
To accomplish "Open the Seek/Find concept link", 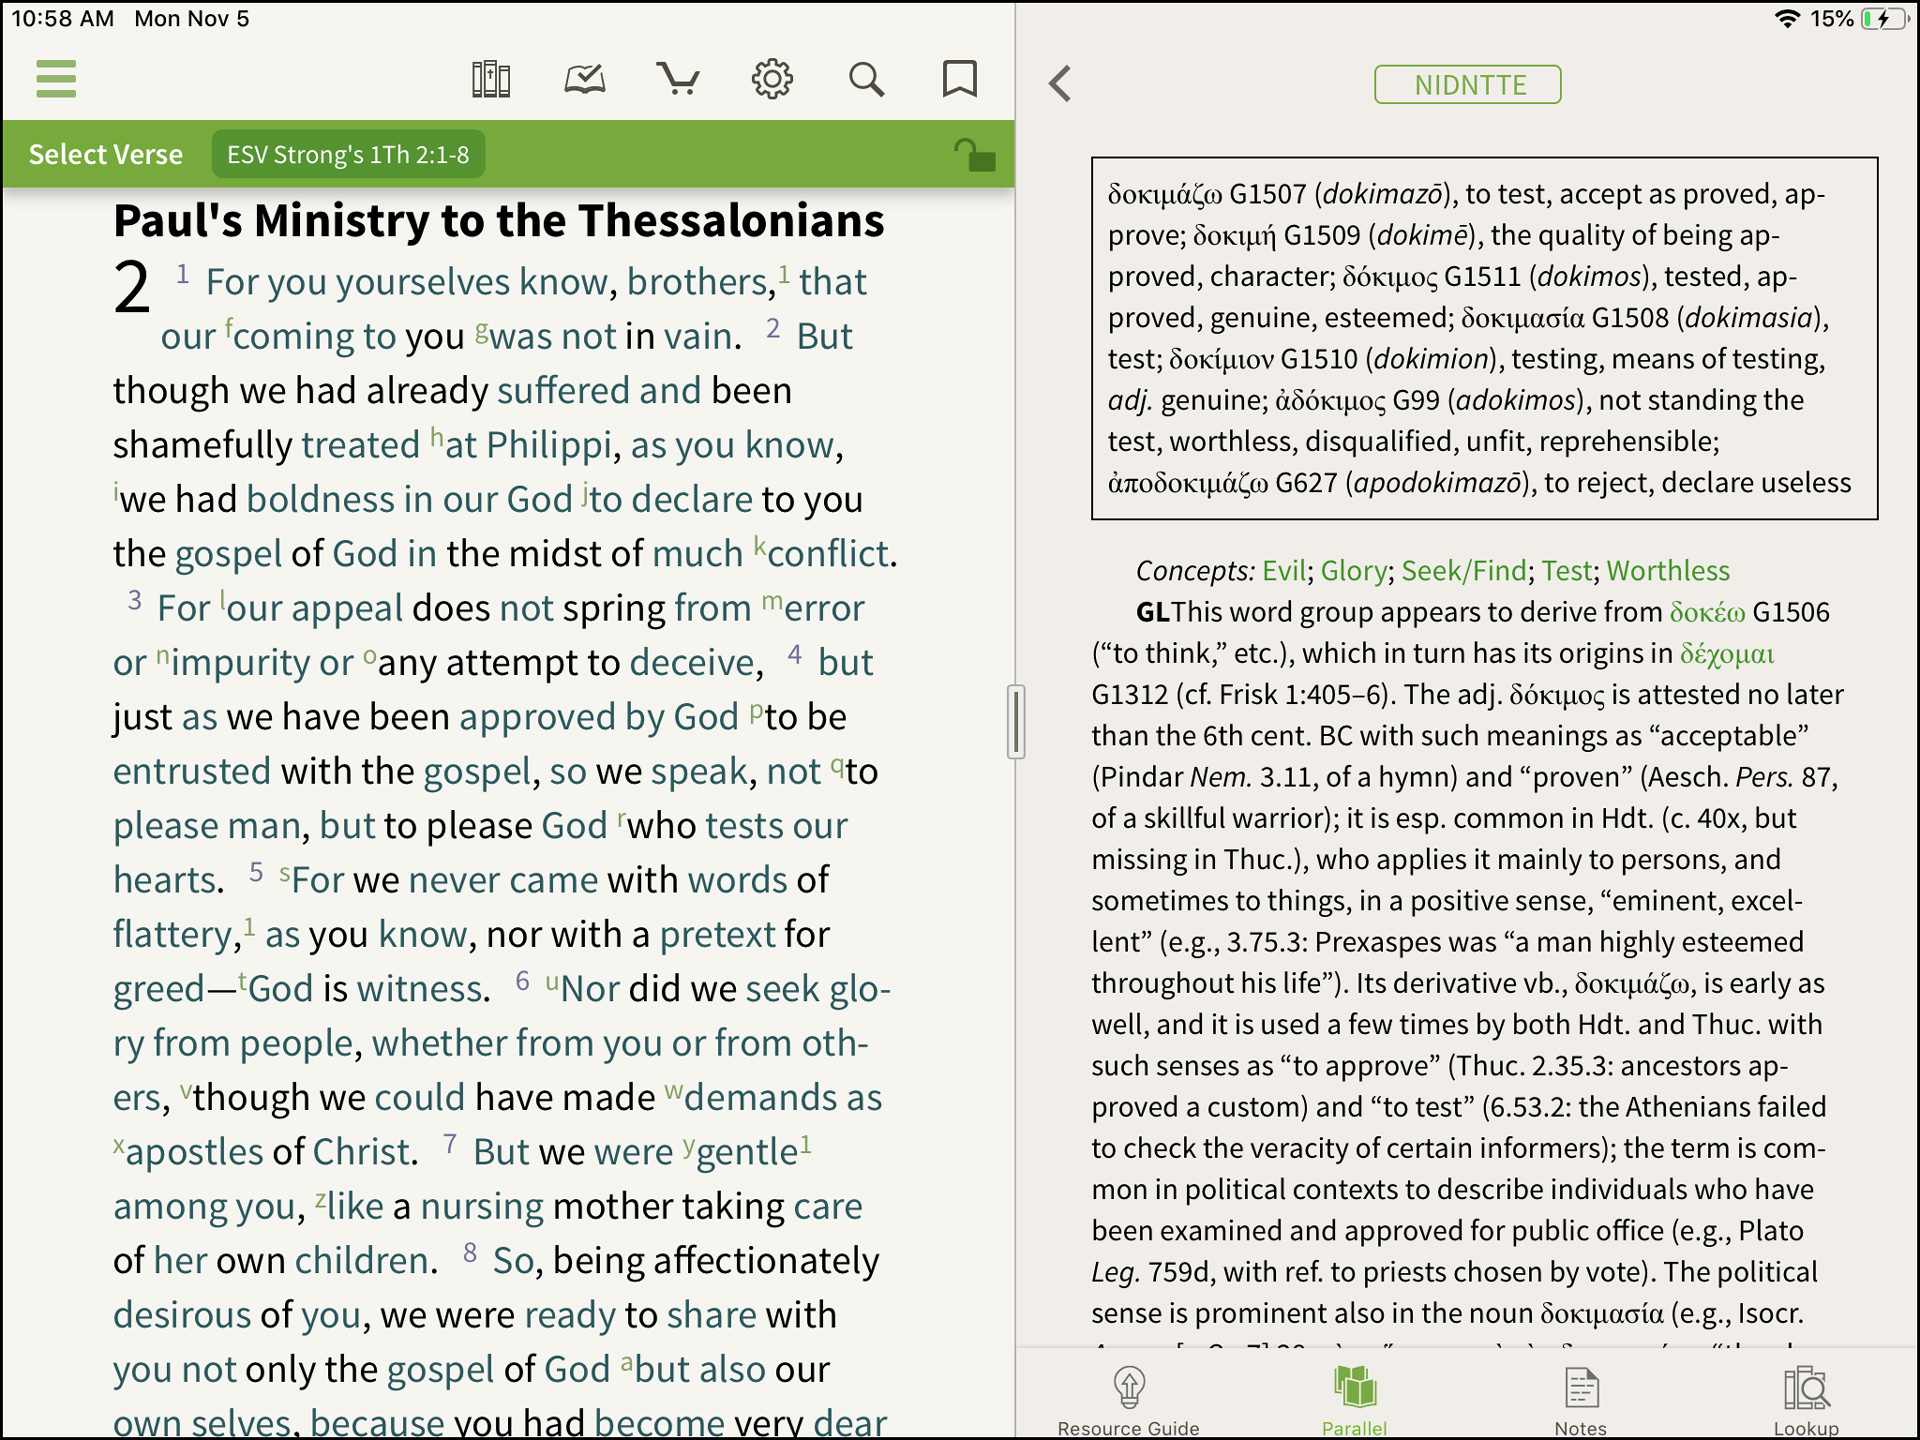I will (1464, 571).
